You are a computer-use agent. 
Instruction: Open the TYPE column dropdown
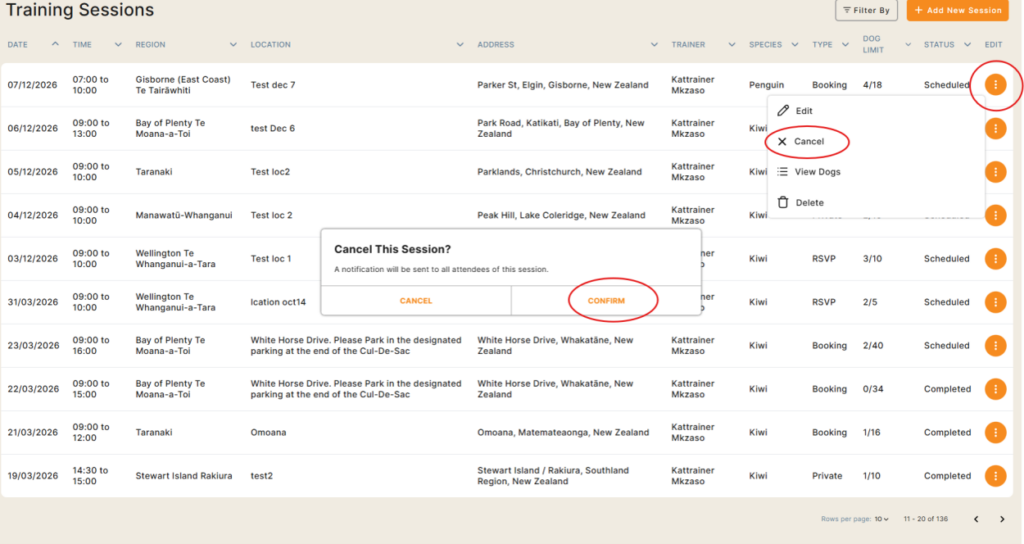click(x=845, y=44)
